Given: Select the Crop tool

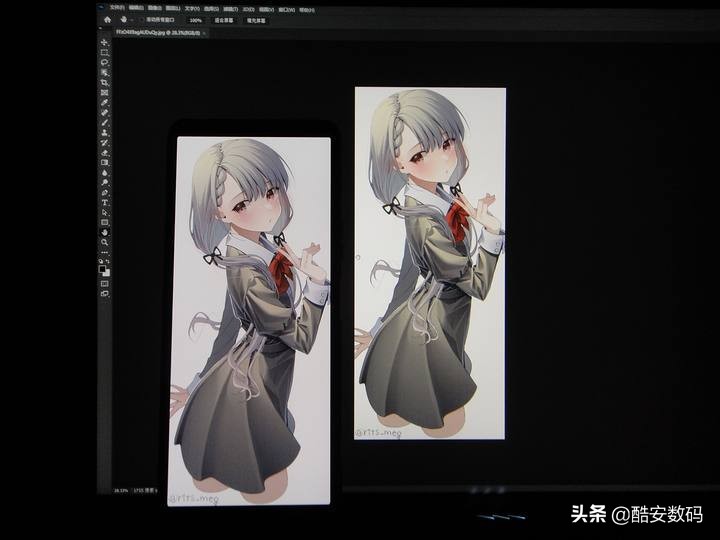Looking at the screenshot, I should click(x=104, y=83).
